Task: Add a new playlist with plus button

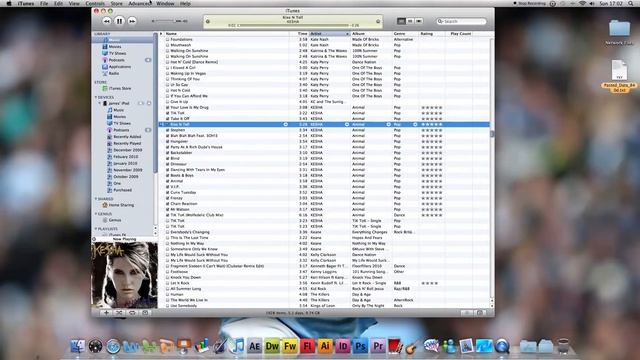Action: point(106,313)
